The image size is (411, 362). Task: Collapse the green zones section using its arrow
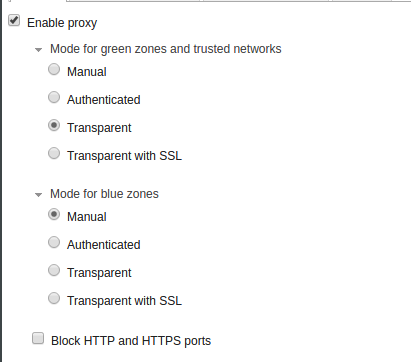click(x=39, y=50)
